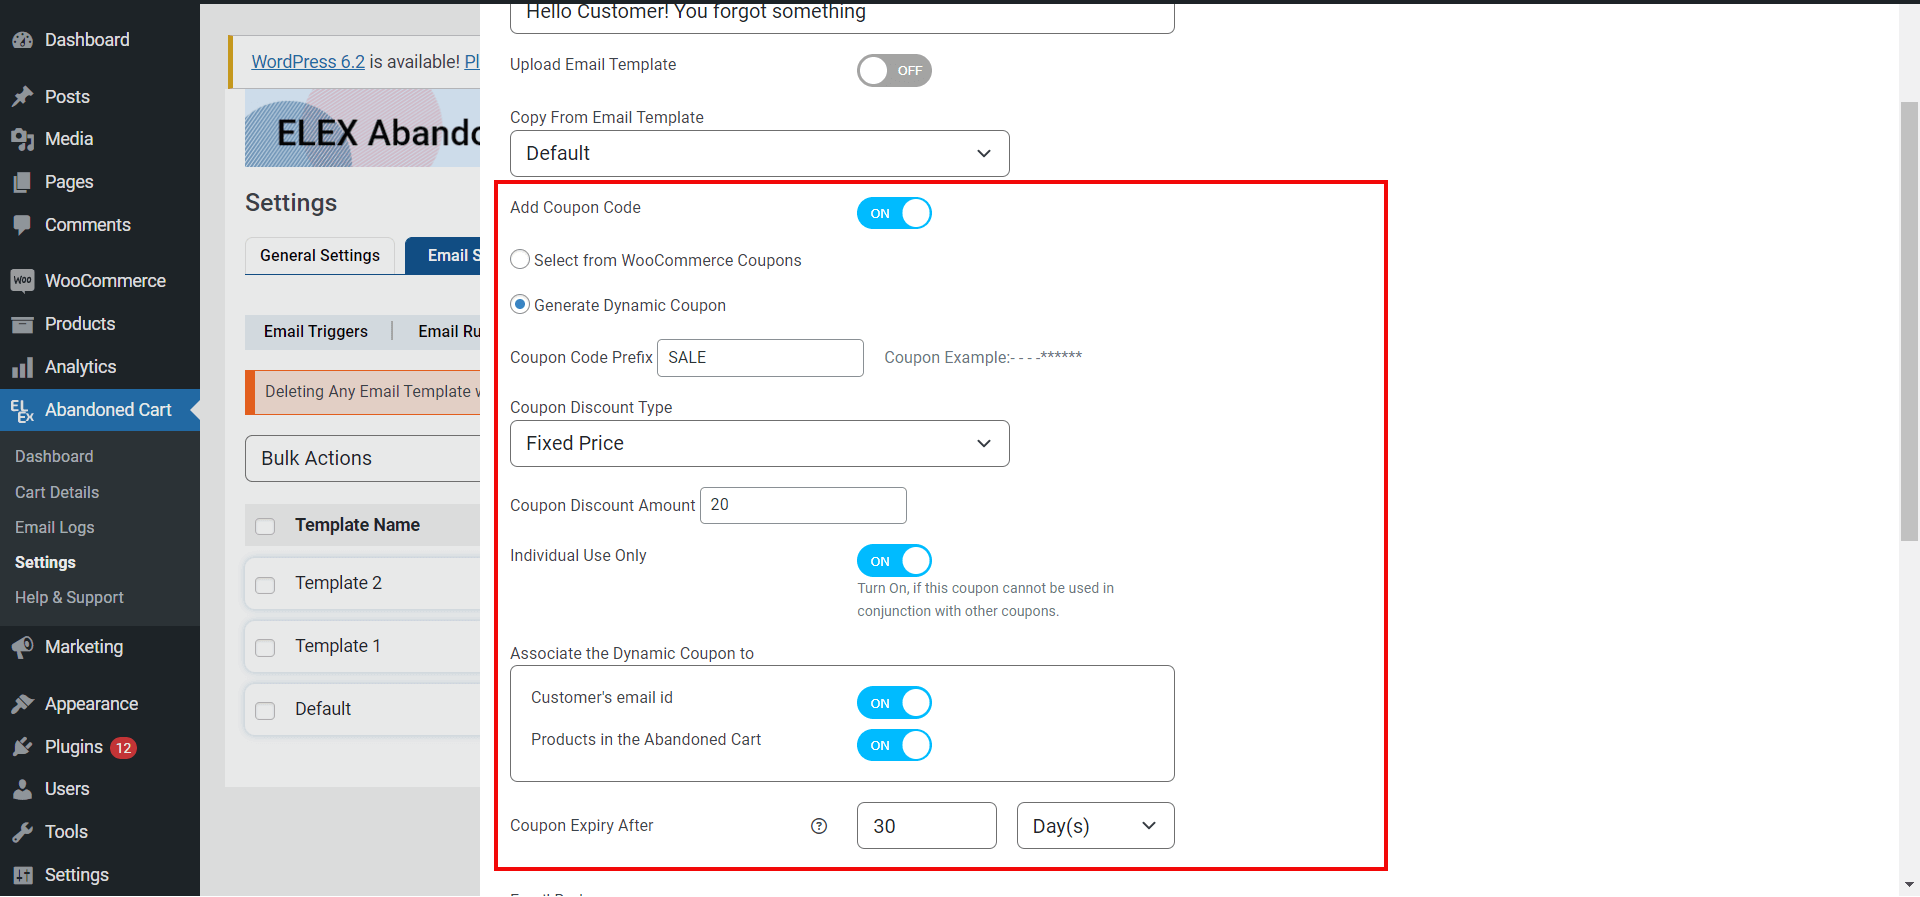
Task: Open the Email Triggers sub-tab
Action: point(316,332)
